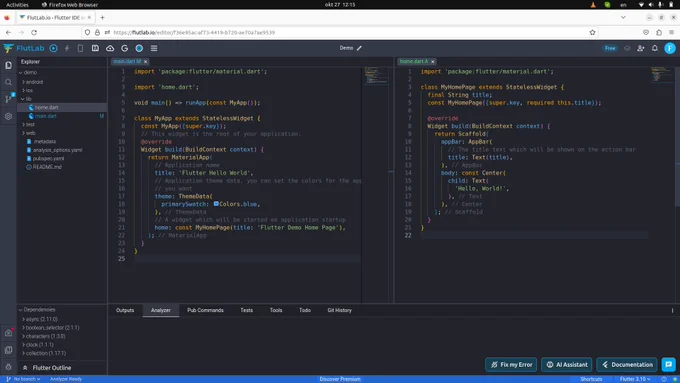Click the cloud download icon
Viewport: 680px width, 383px height.
110,48
